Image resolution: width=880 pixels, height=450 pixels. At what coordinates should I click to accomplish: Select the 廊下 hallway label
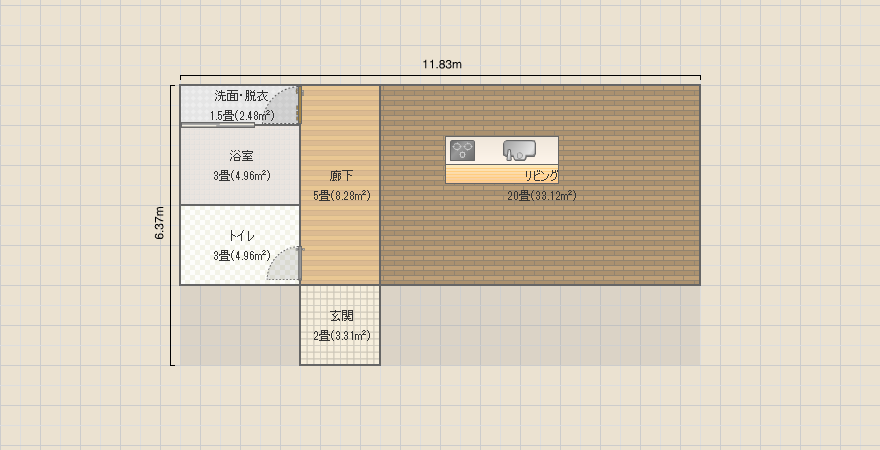341,176
